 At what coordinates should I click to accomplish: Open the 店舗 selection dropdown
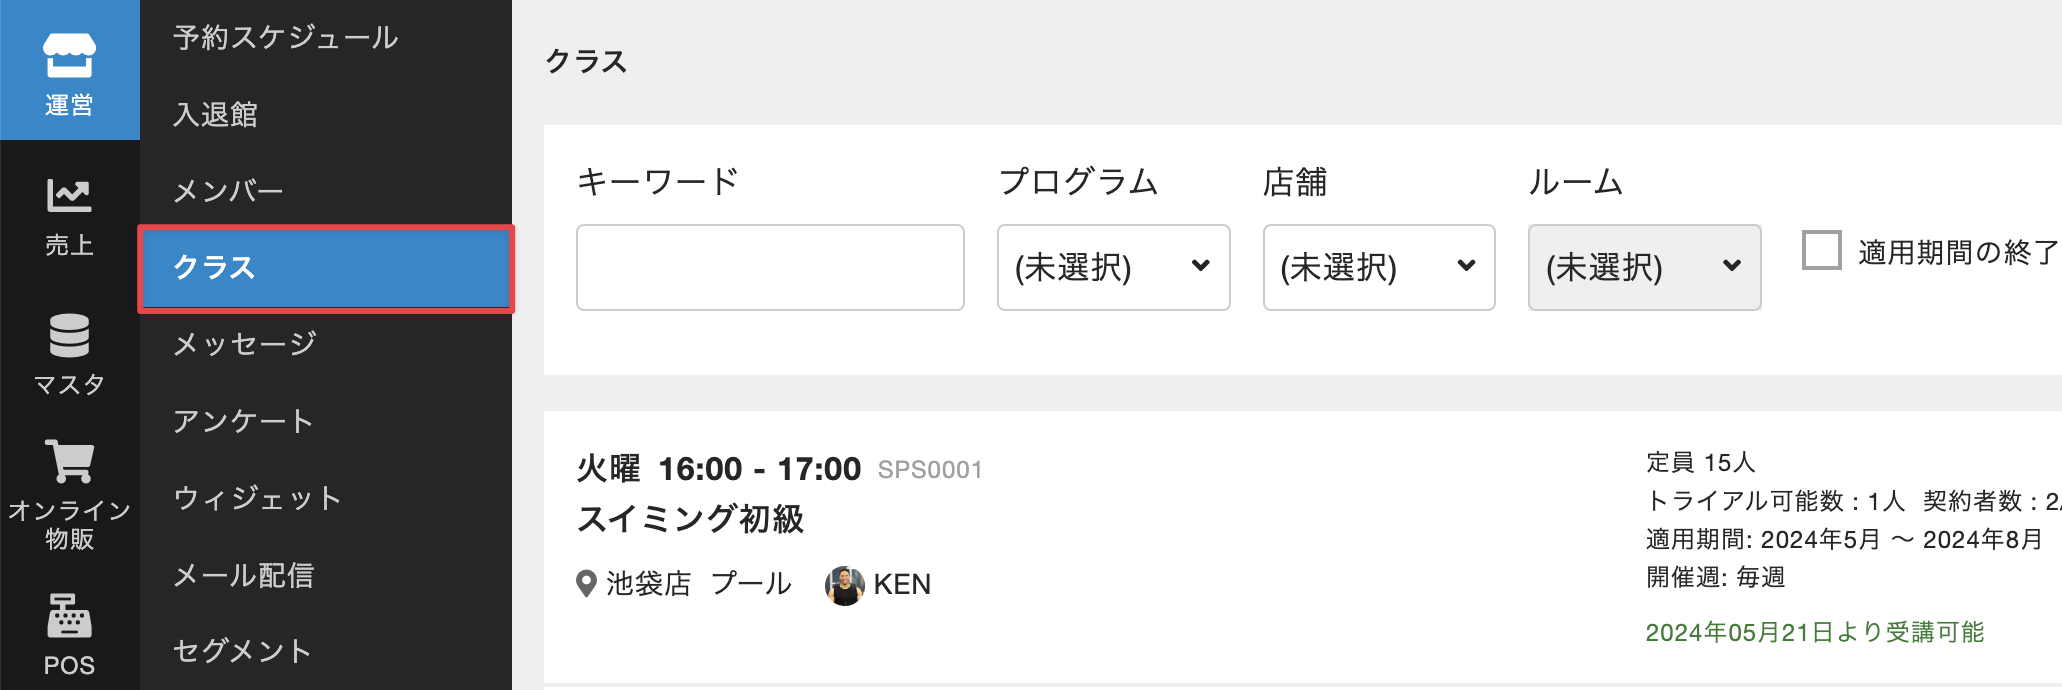click(1378, 267)
